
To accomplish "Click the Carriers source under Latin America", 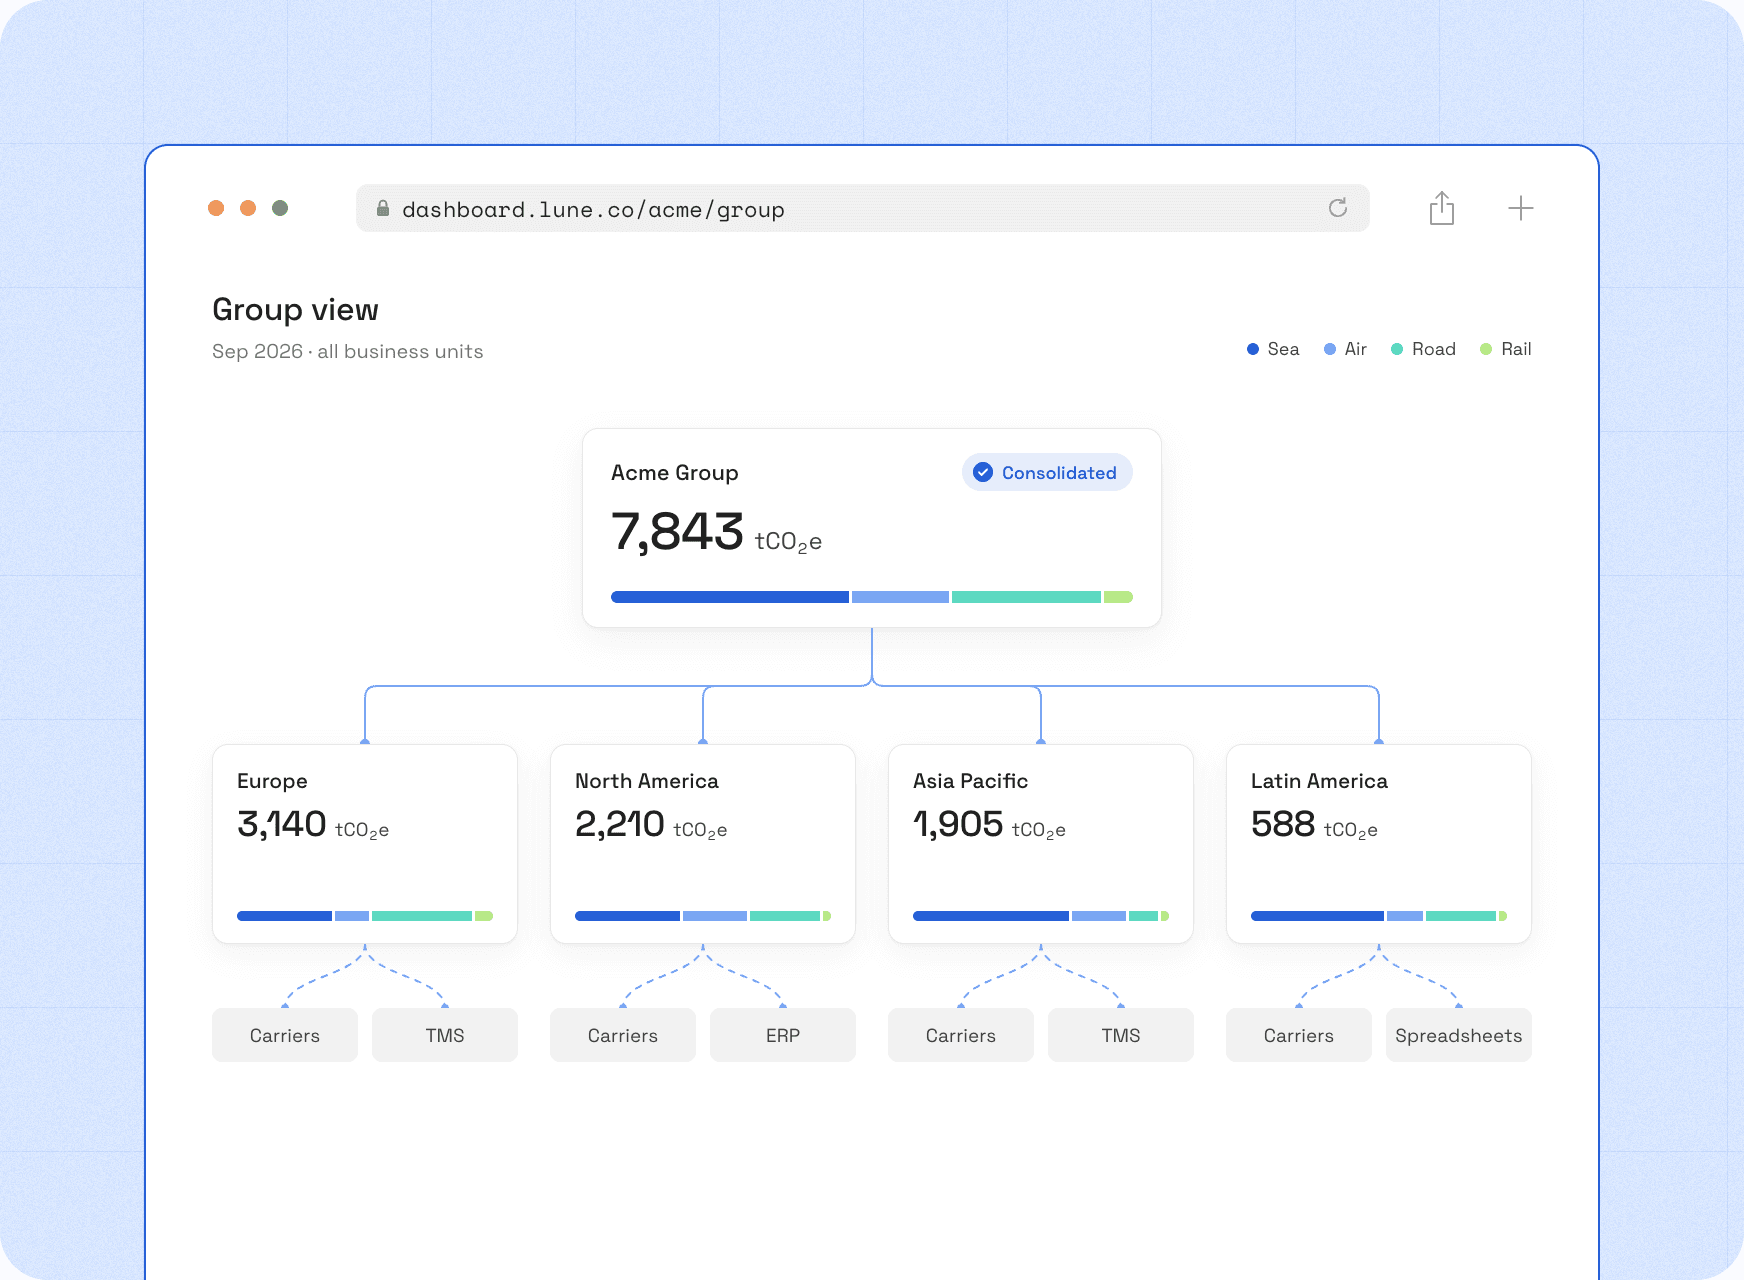I will coord(1299,1035).
